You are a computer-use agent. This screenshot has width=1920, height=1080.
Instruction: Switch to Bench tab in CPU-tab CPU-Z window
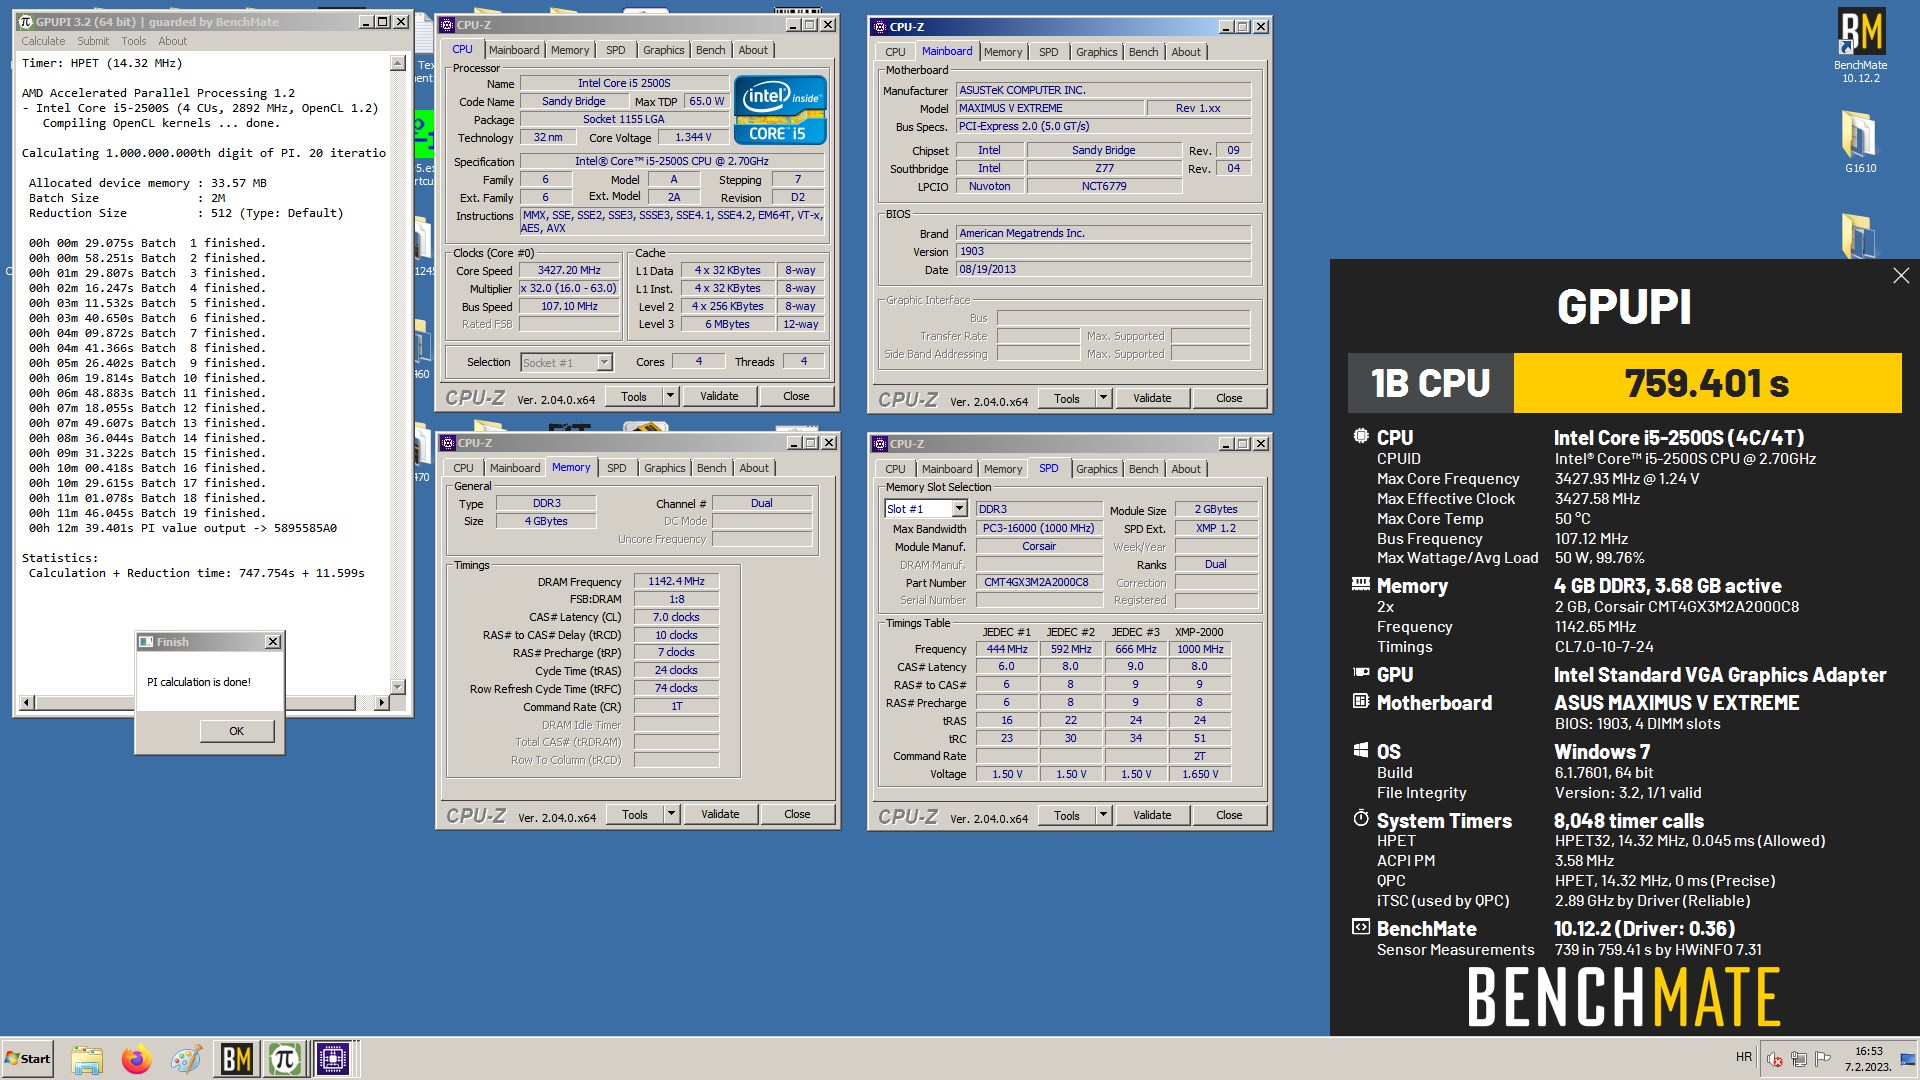[x=711, y=50]
